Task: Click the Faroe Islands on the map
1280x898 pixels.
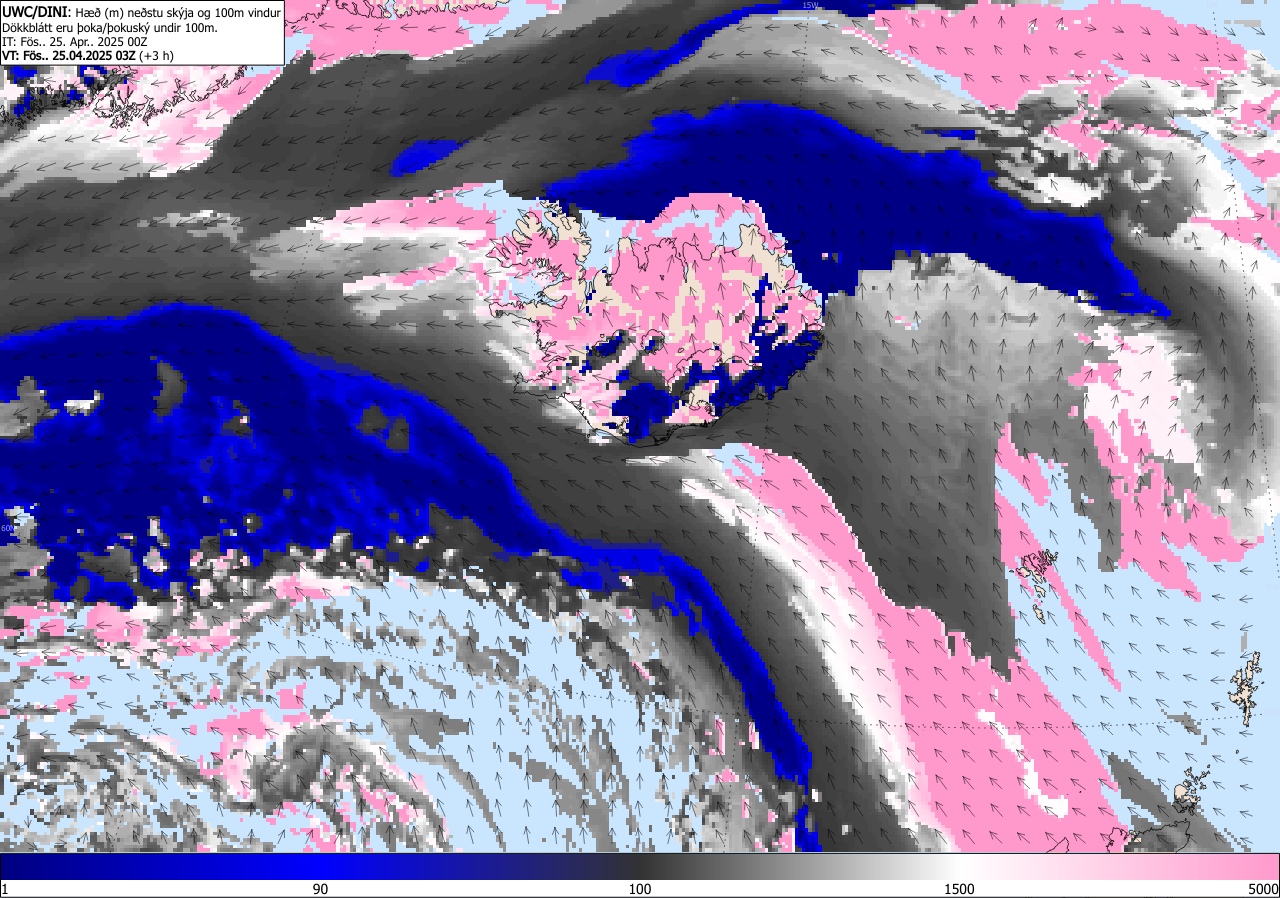Action: point(1036,585)
